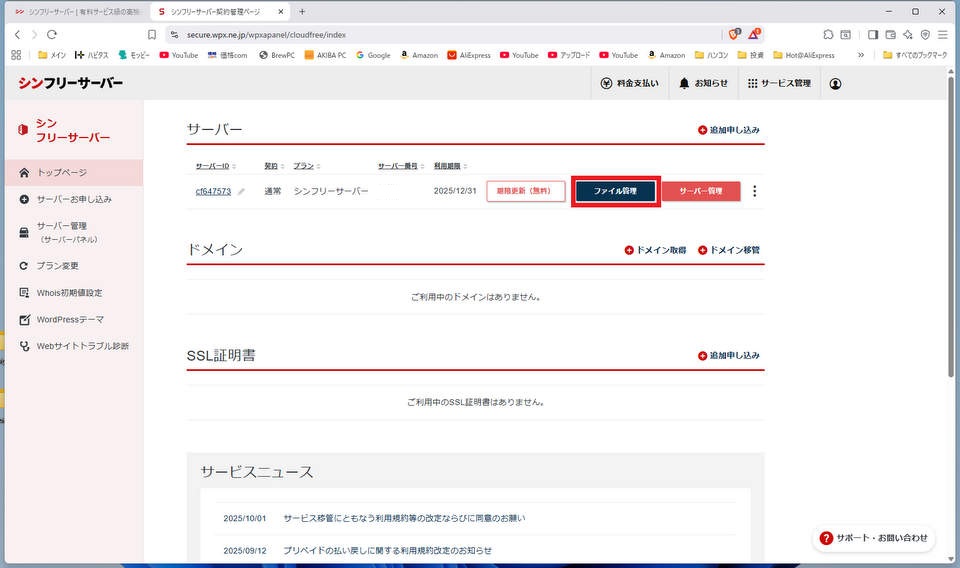The width and height of the screenshot is (960, 568).
Task: Open the サポート・お問い合わせ help button
Action: click(x=873, y=538)
